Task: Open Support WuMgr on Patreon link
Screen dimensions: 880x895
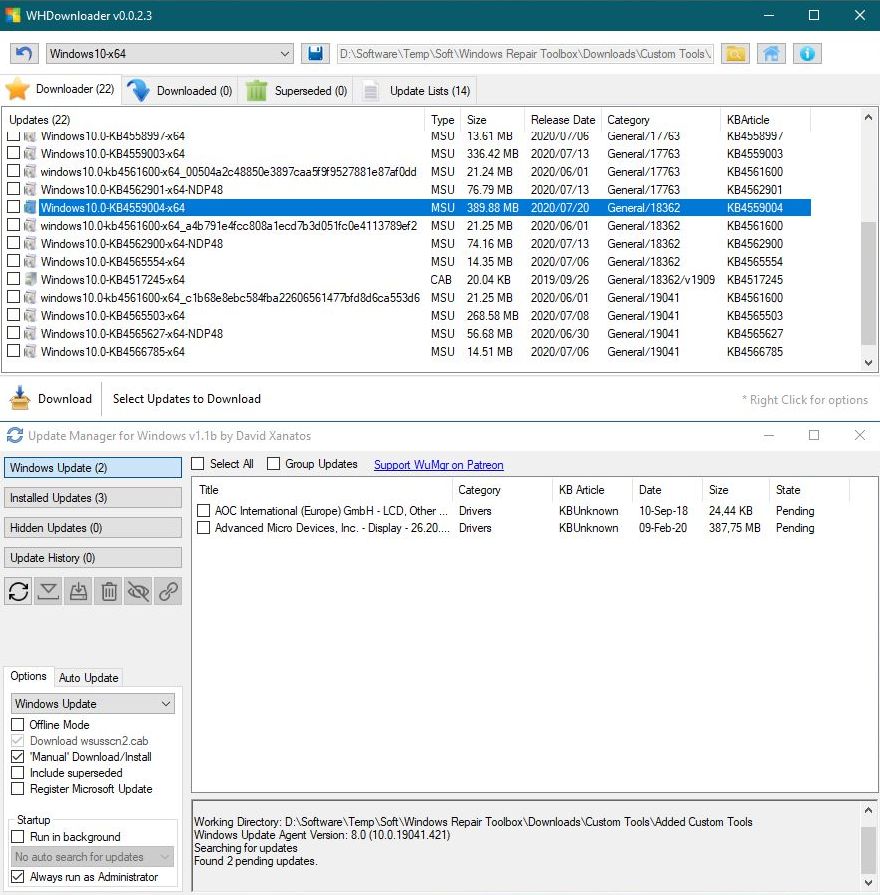Action: [438, 465]
